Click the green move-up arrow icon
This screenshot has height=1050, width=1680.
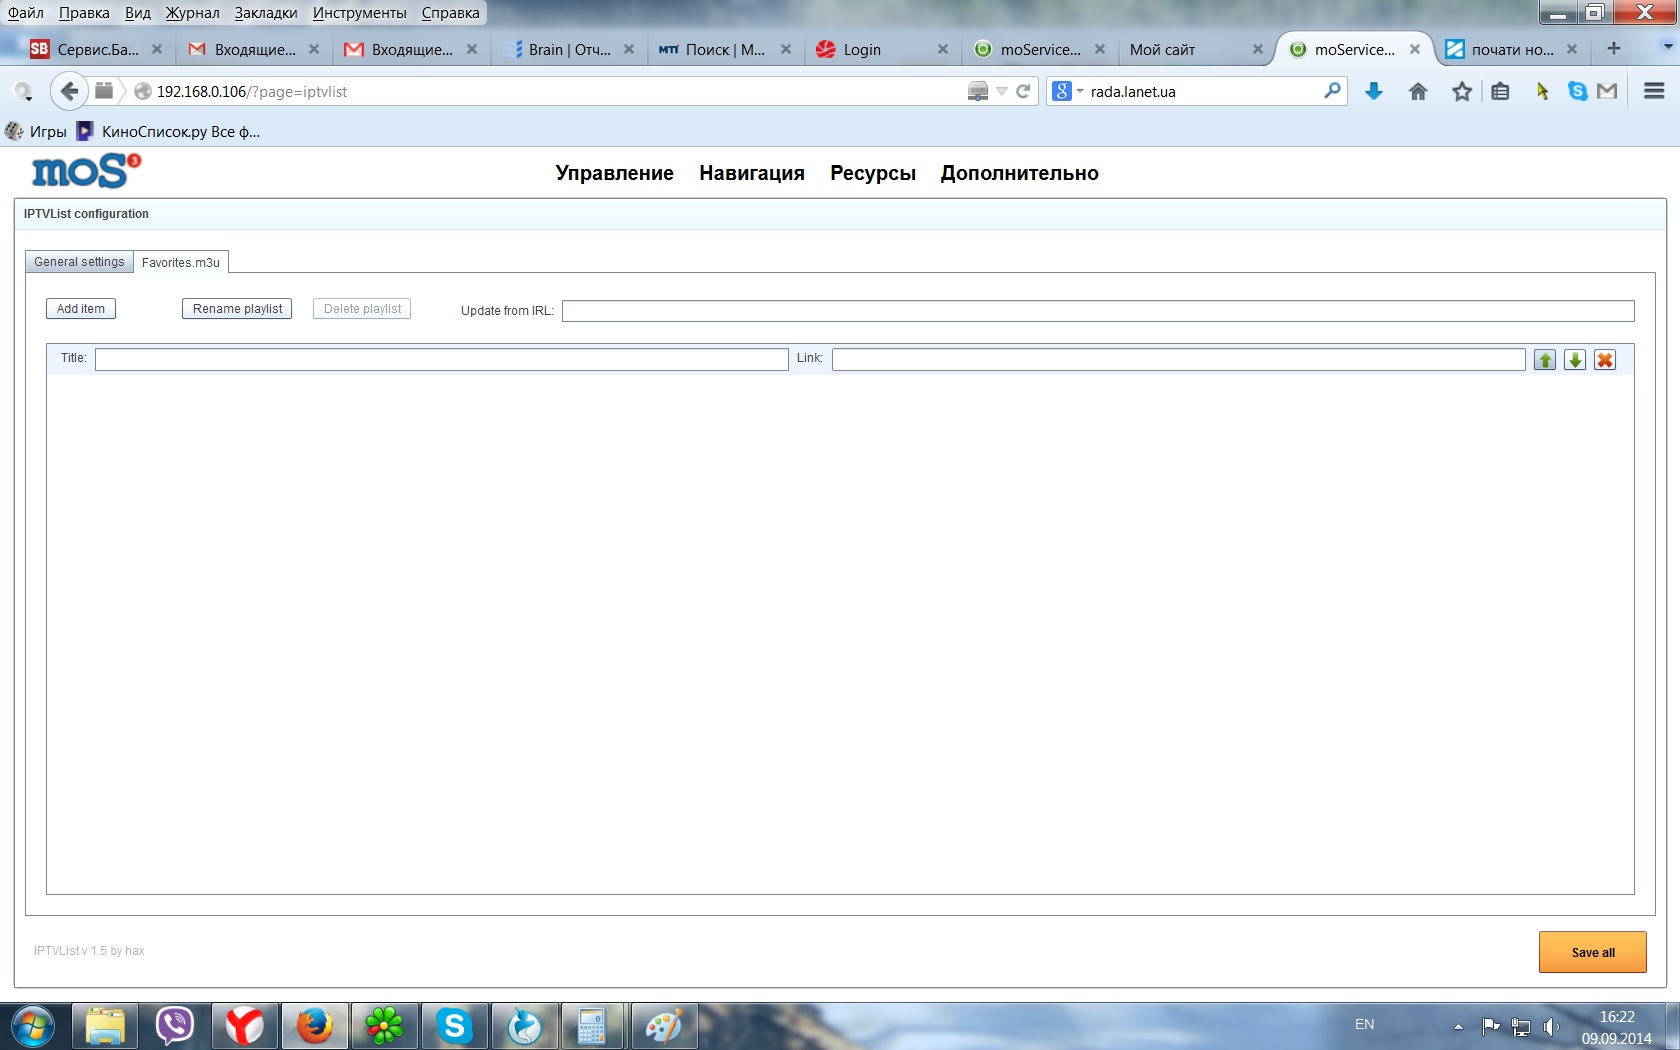pos(1545,360)
